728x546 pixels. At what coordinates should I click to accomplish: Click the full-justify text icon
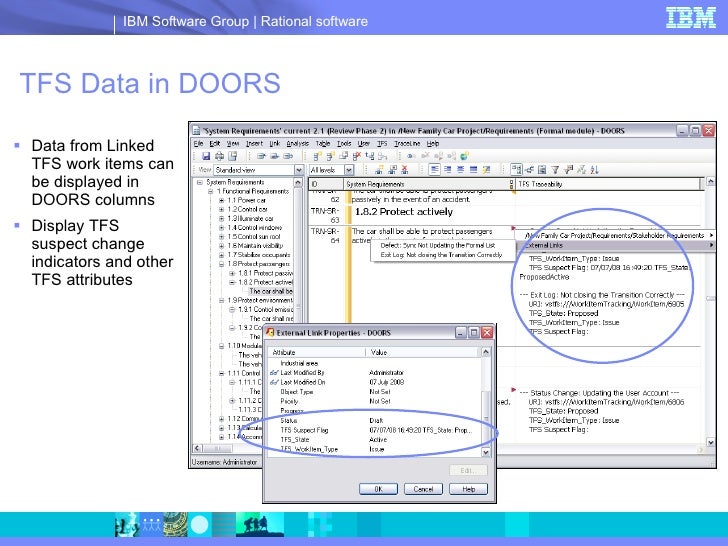pos(473,170)
